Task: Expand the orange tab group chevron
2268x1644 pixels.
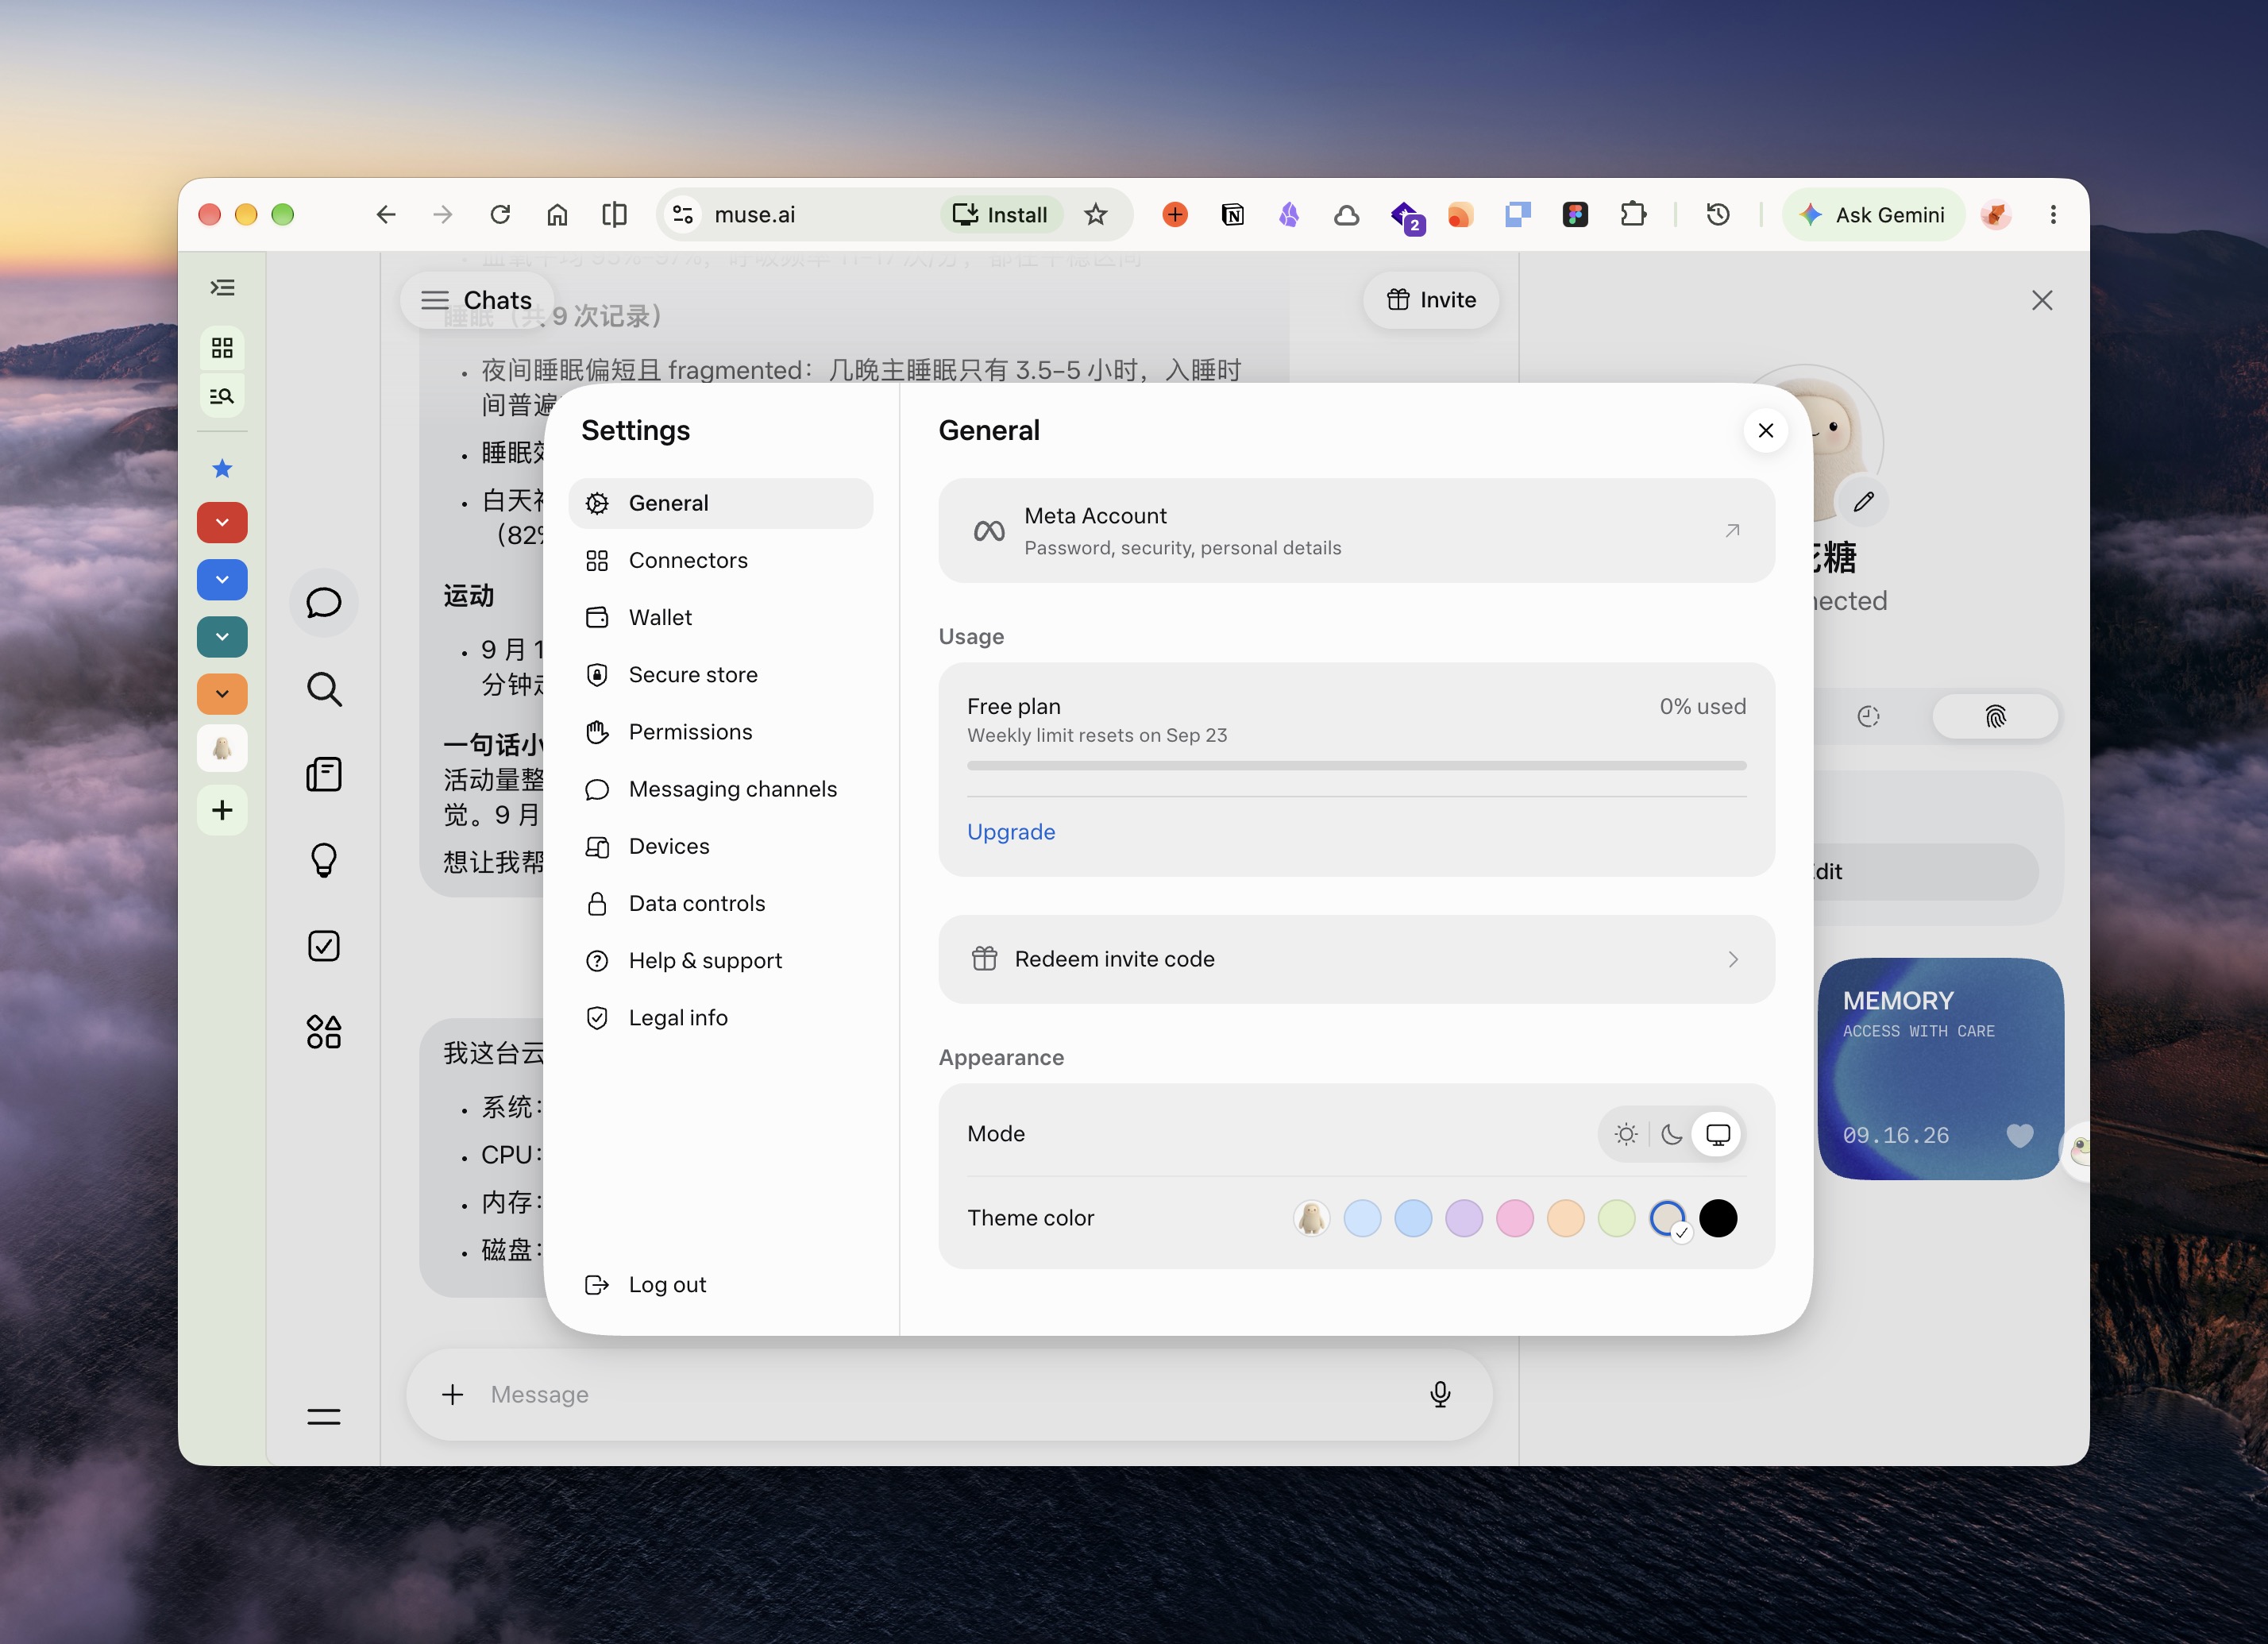Action: 222,693
